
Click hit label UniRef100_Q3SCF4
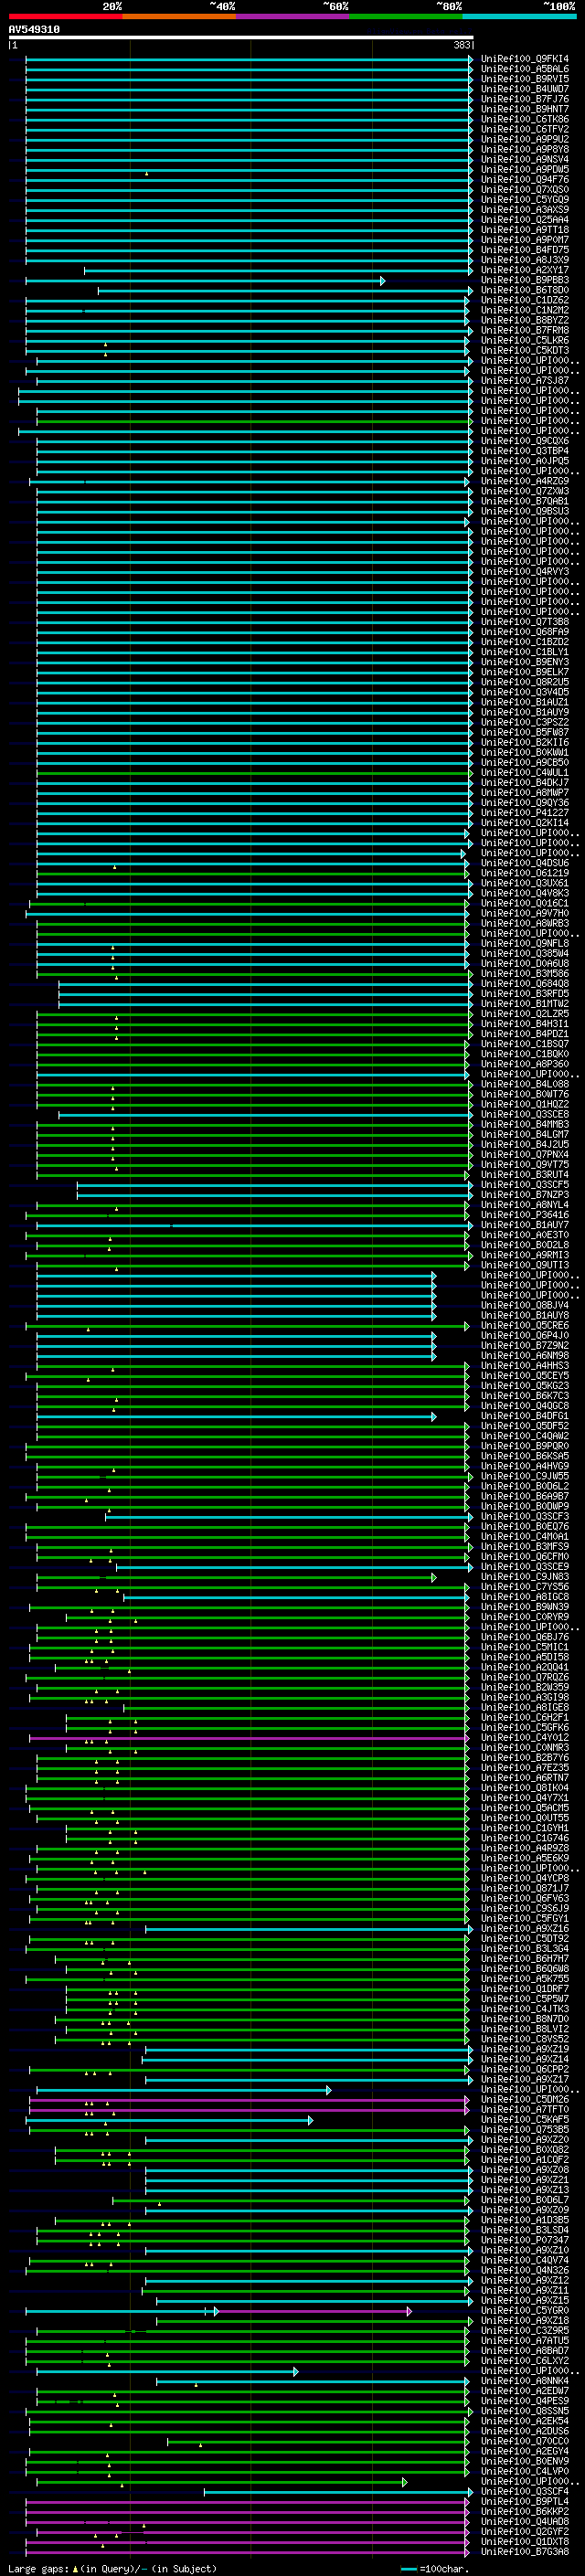click(x=525, y=2491)
